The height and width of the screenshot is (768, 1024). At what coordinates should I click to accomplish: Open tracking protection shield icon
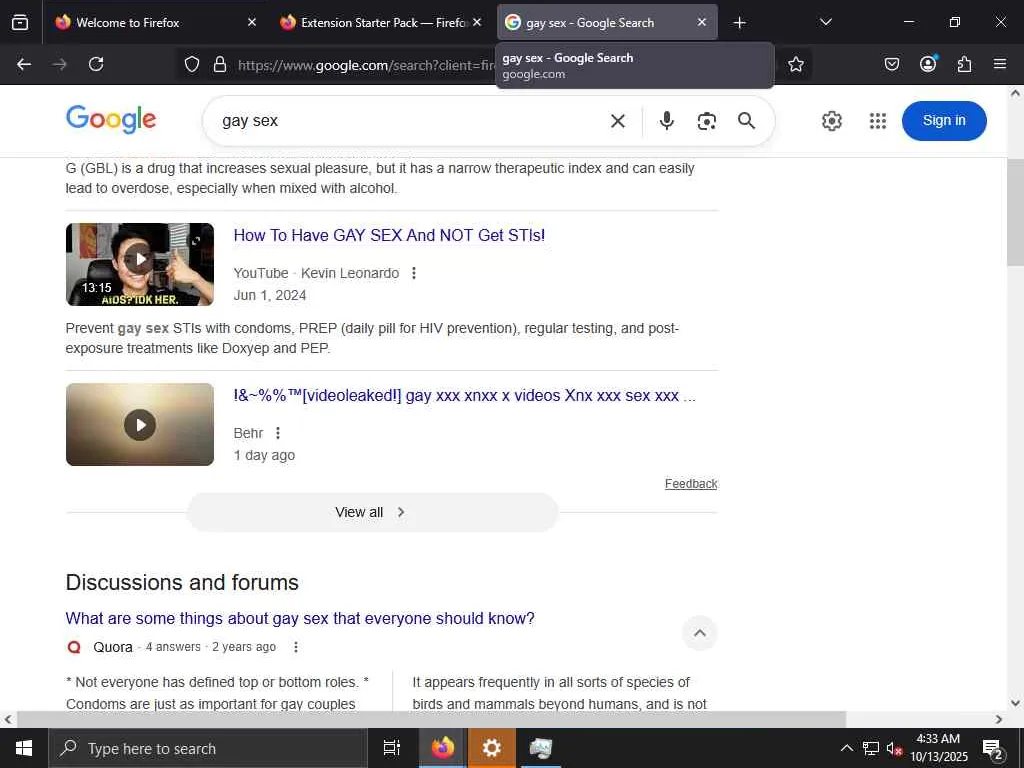coord(191,64)
